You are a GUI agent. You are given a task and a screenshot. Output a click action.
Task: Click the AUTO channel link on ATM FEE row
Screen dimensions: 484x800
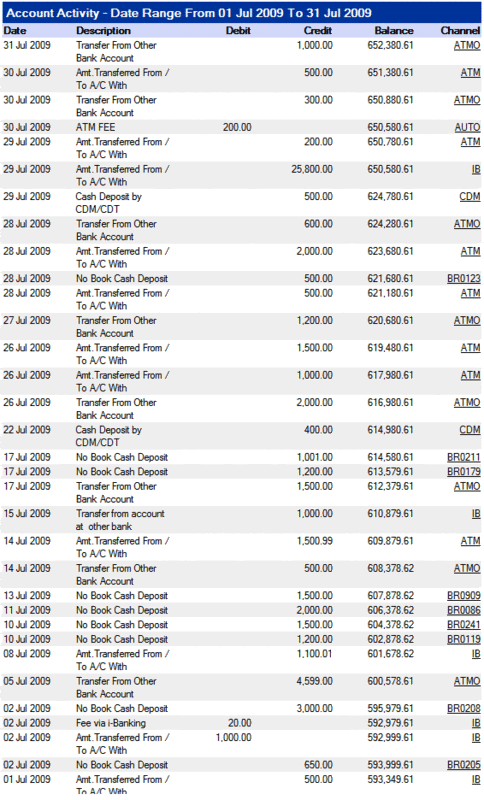[x=467, y=128]
